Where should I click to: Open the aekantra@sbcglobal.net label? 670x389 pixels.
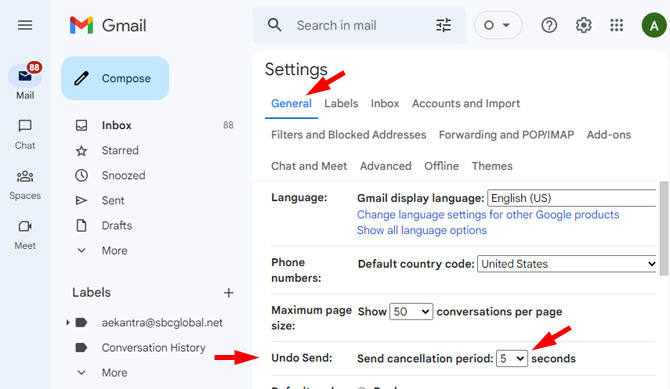tap(162, 322)
